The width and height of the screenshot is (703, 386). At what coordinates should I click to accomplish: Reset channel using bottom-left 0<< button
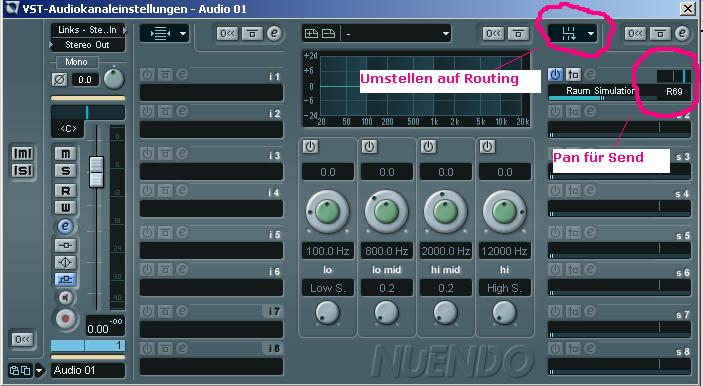point(22,340)
